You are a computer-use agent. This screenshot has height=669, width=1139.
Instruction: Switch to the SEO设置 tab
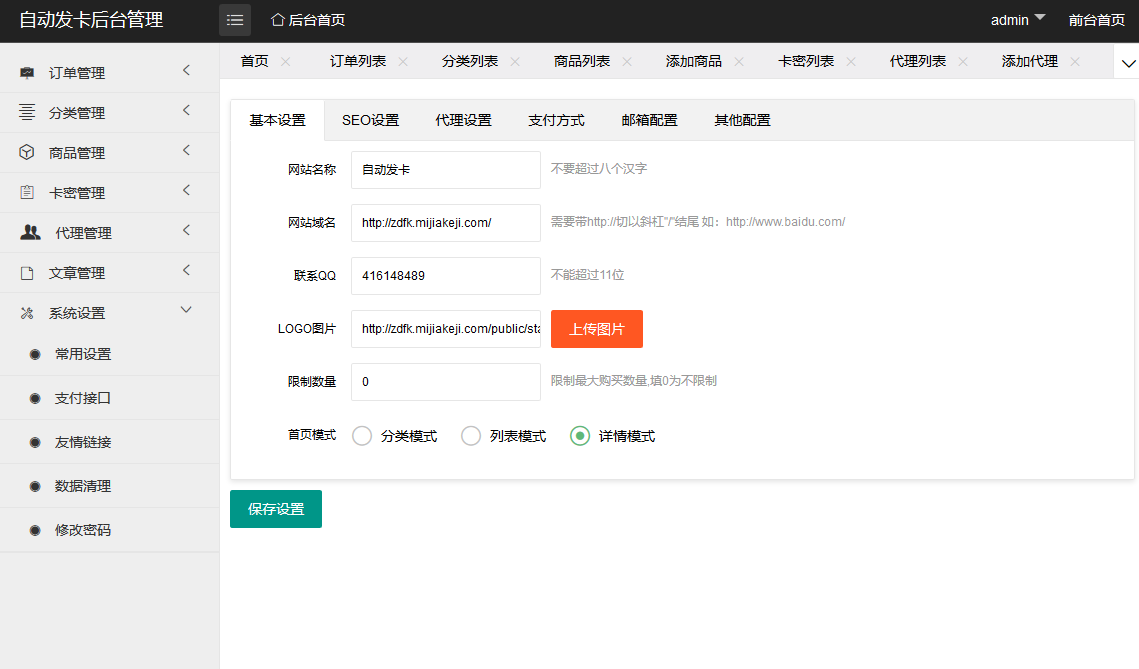coord(370,120)
